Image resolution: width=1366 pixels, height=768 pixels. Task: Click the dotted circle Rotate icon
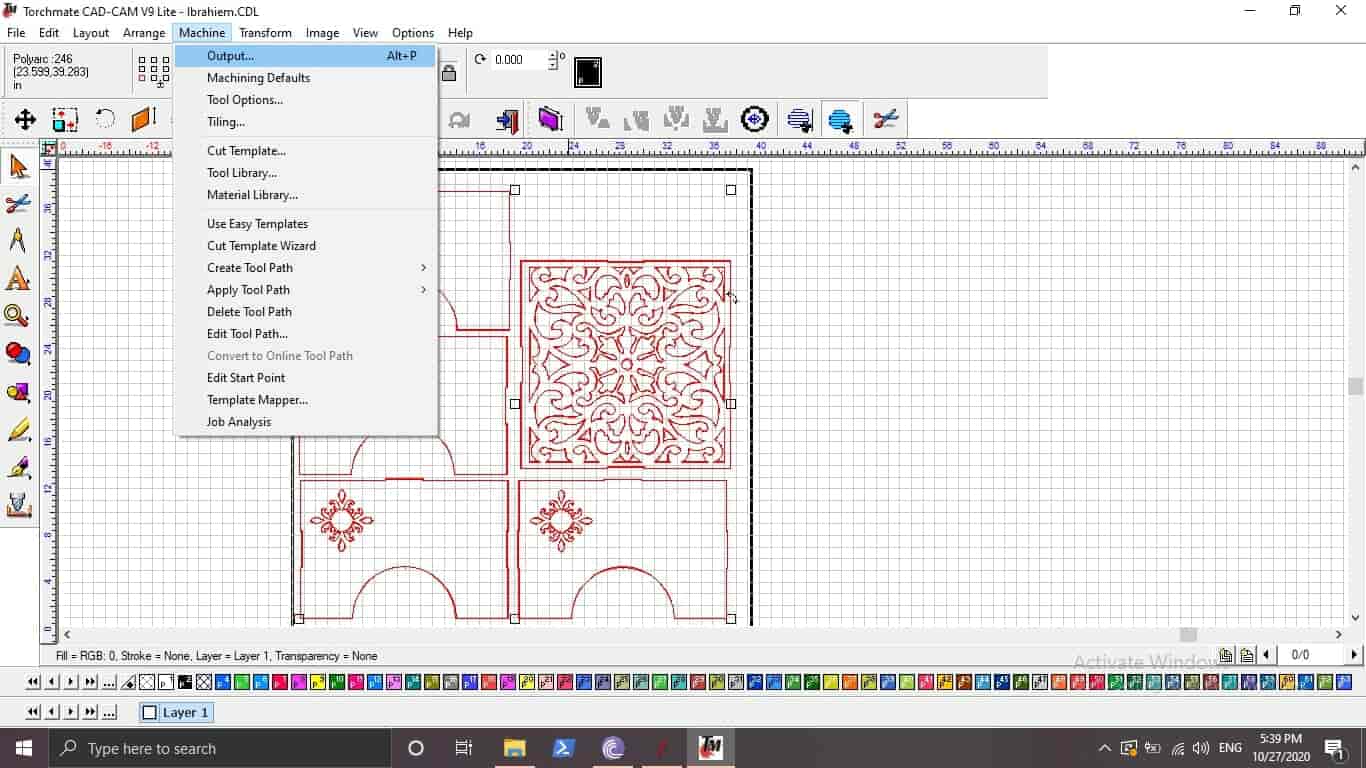click(105, 120)
